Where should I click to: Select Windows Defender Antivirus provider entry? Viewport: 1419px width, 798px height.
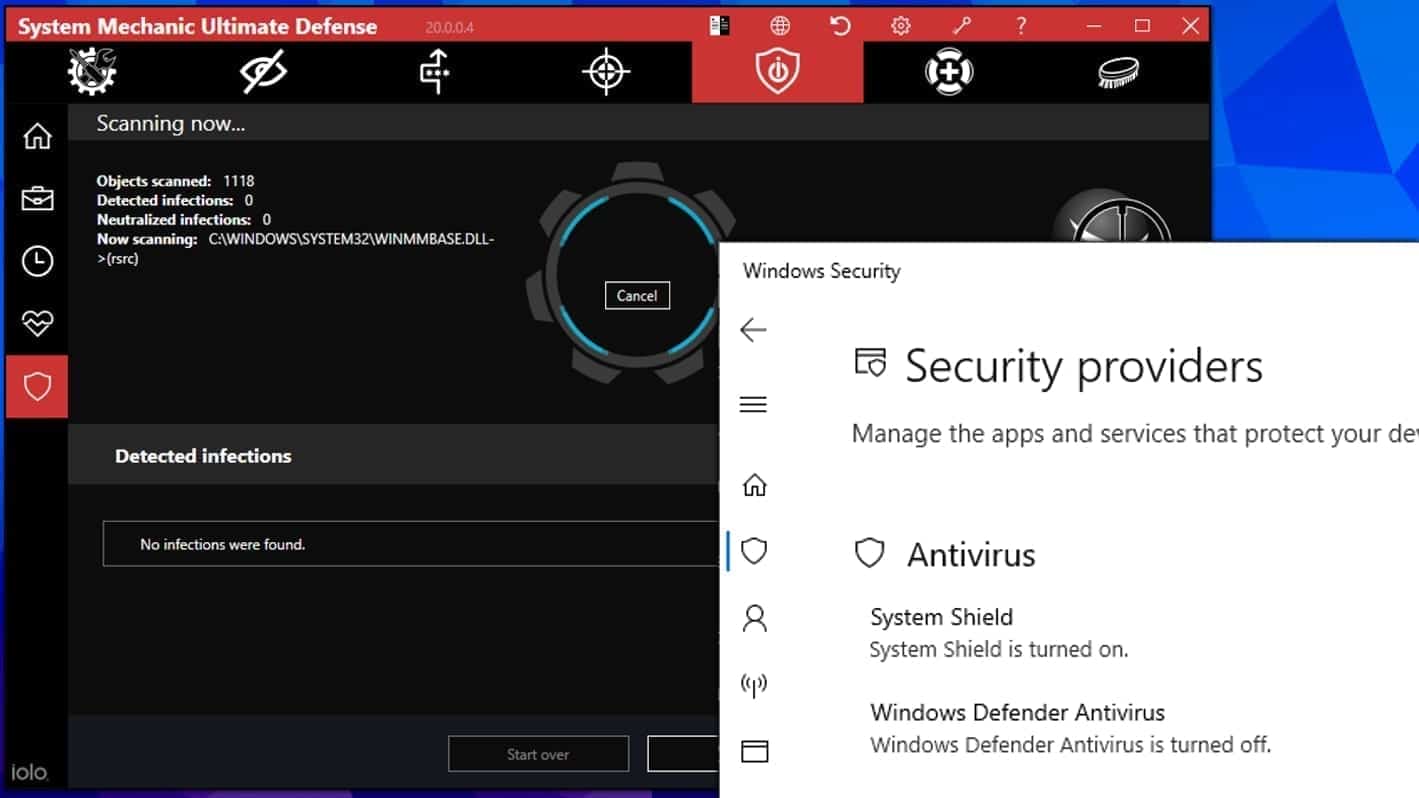click(x=1017, y=713)
